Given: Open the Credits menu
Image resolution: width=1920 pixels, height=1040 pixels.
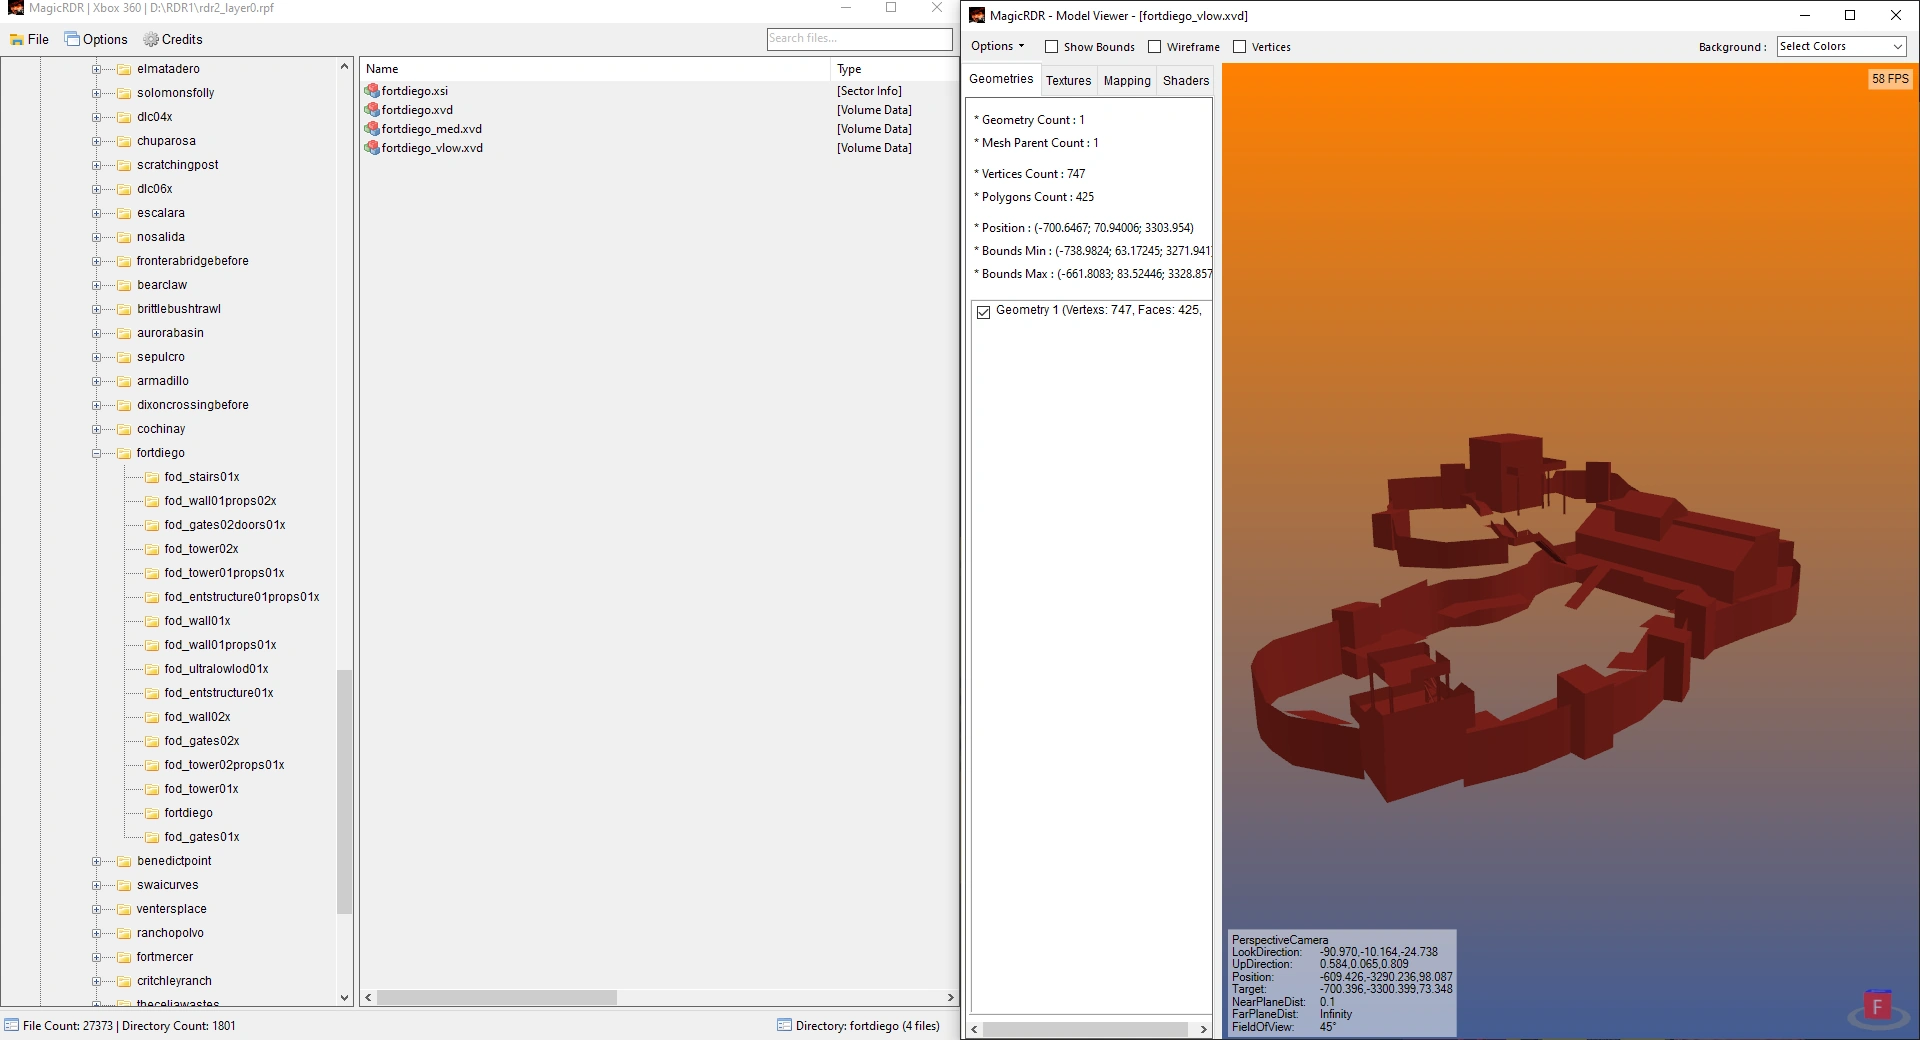Looking at the screenshot, I should (173, 40).
